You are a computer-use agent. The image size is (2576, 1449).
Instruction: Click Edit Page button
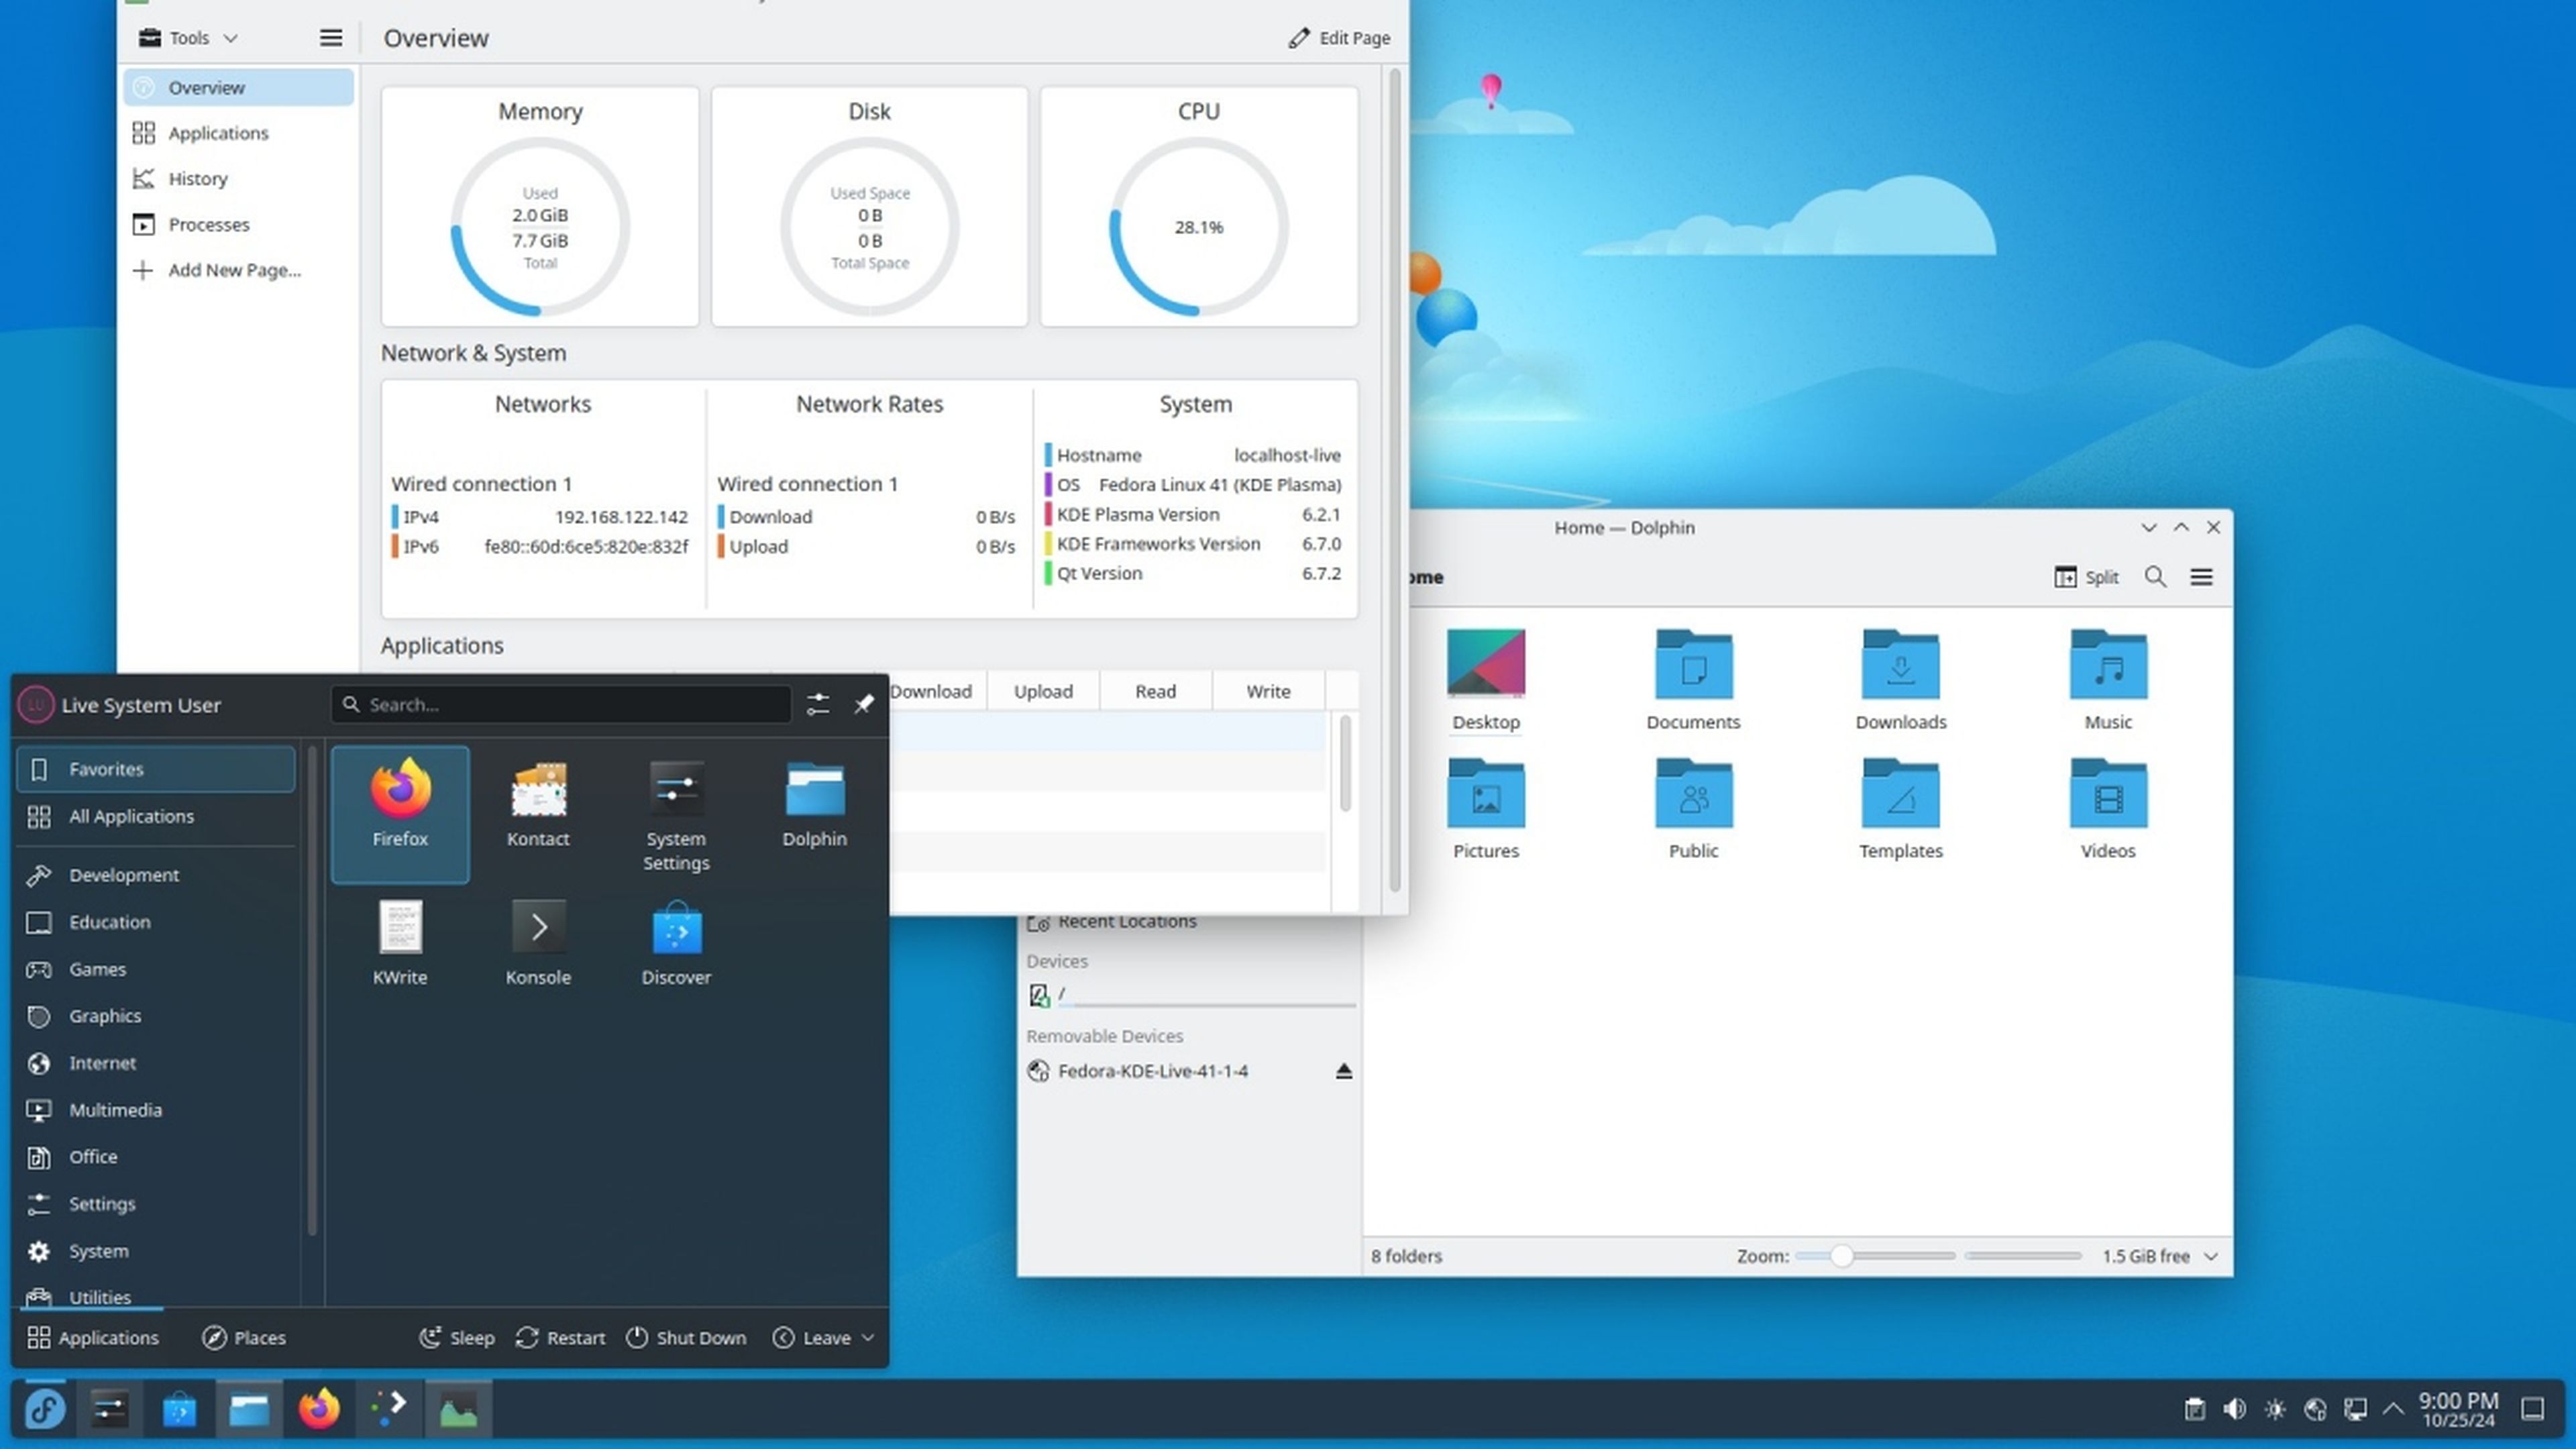(x=1339, y=38)
